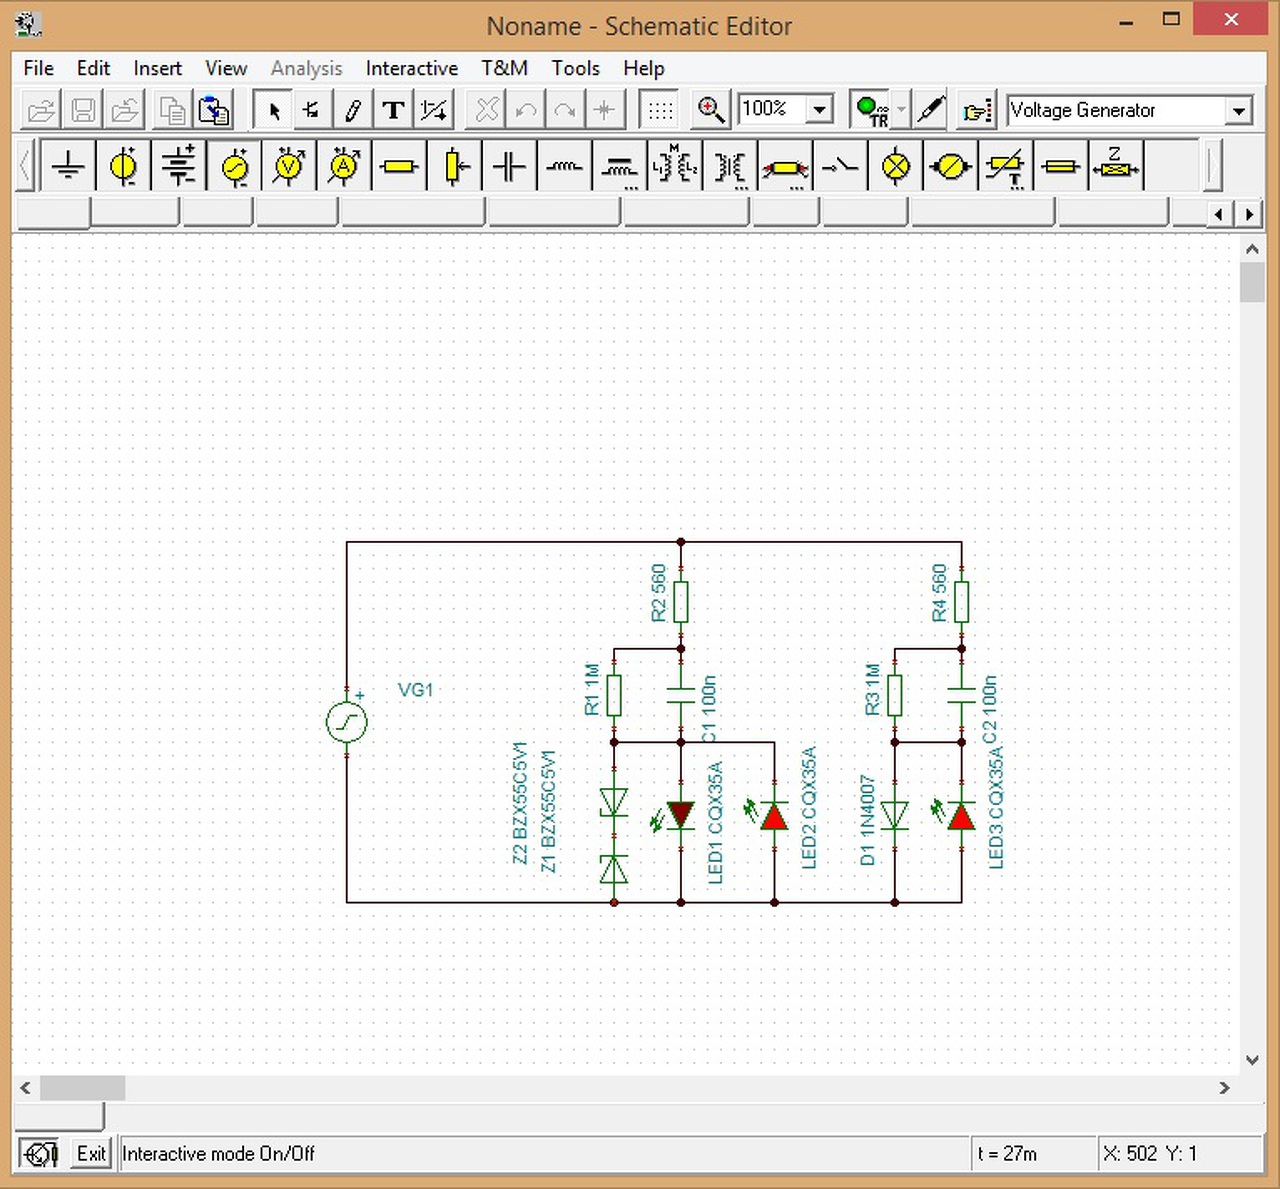Viewport: 1280px width, 1189px height.
Task: Click the 'D1 1N4007' label
Action: [867, 820]
